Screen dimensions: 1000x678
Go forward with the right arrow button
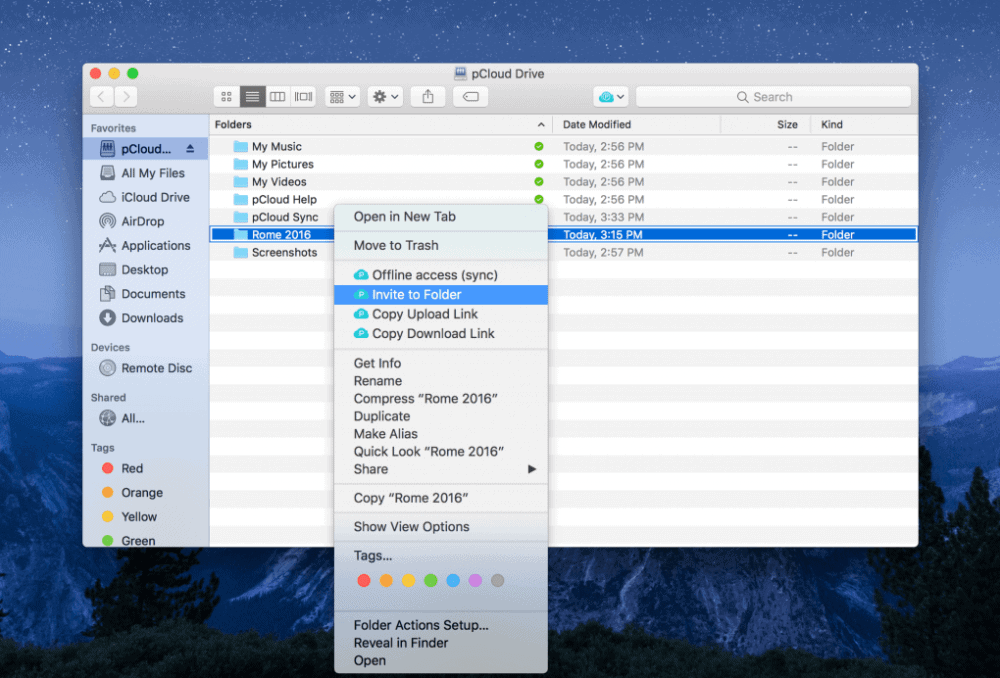(x=126, y=97)
